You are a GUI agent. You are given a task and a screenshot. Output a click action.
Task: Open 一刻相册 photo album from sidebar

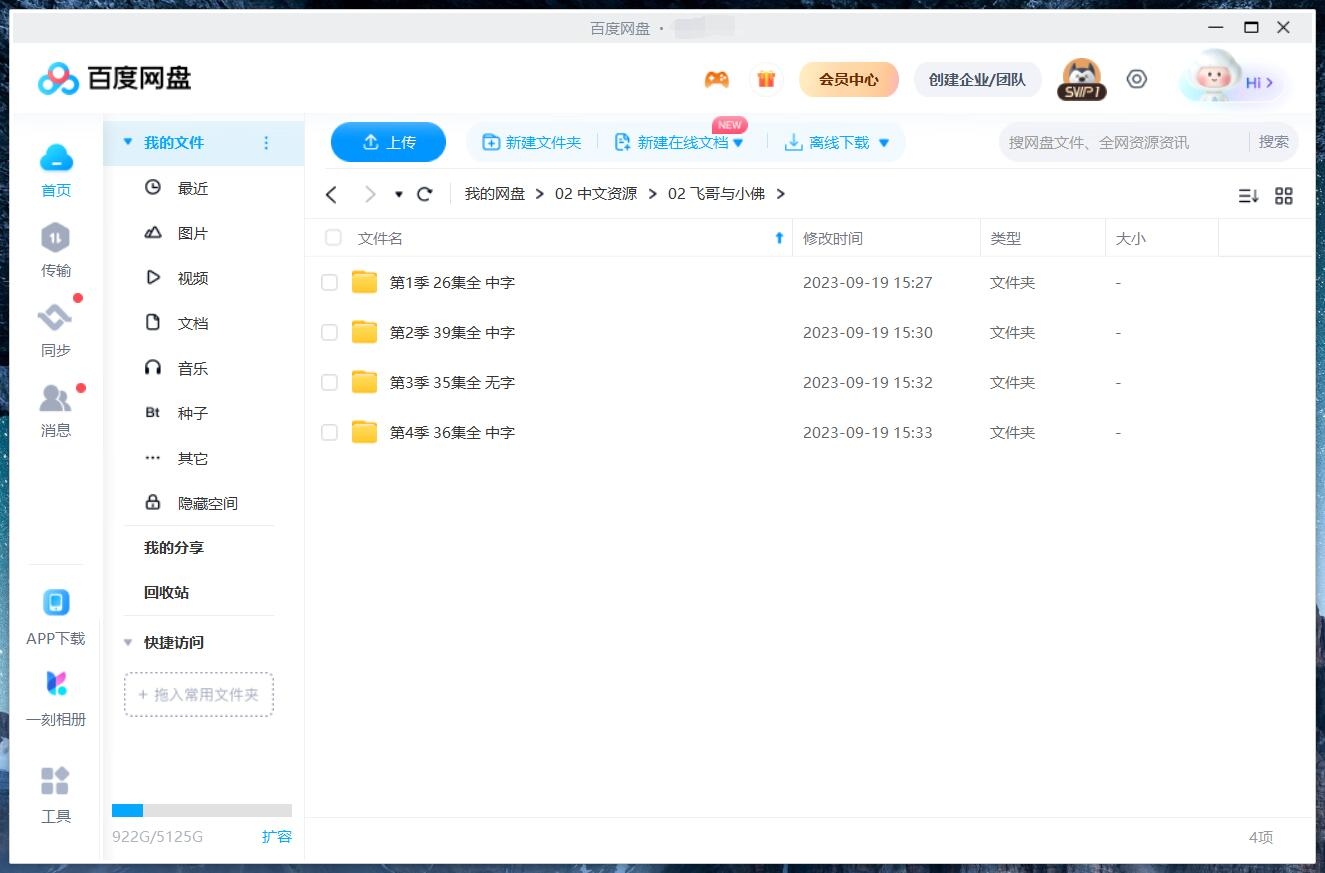[55, 695]
